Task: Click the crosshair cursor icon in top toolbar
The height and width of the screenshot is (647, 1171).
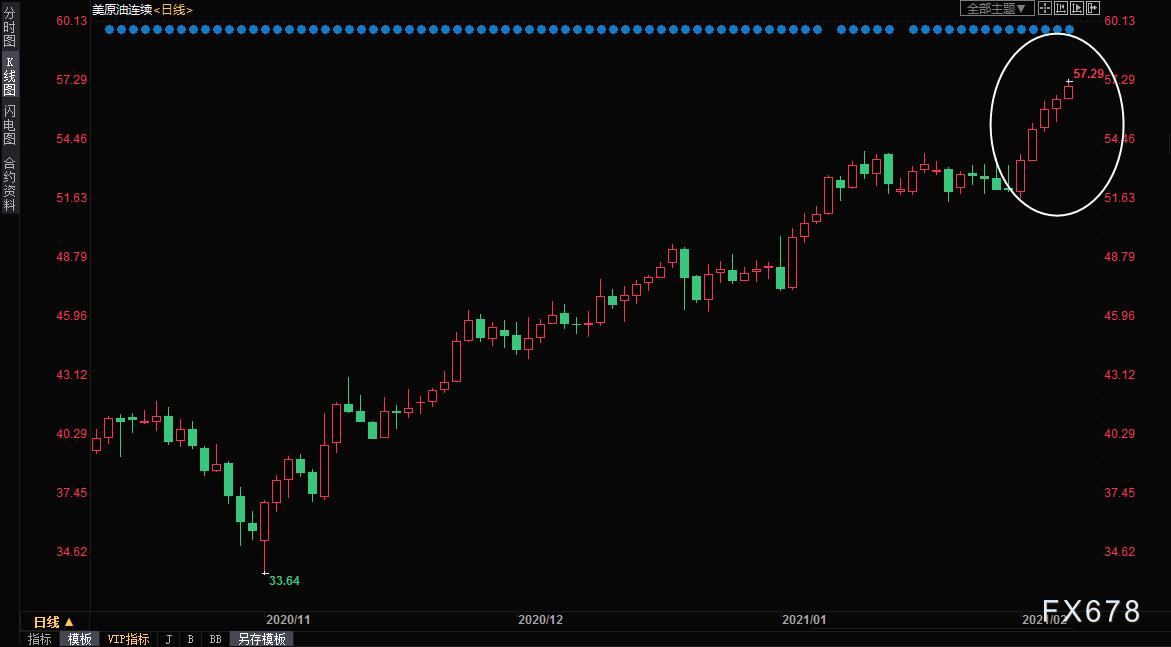Action: point(1045,8)
